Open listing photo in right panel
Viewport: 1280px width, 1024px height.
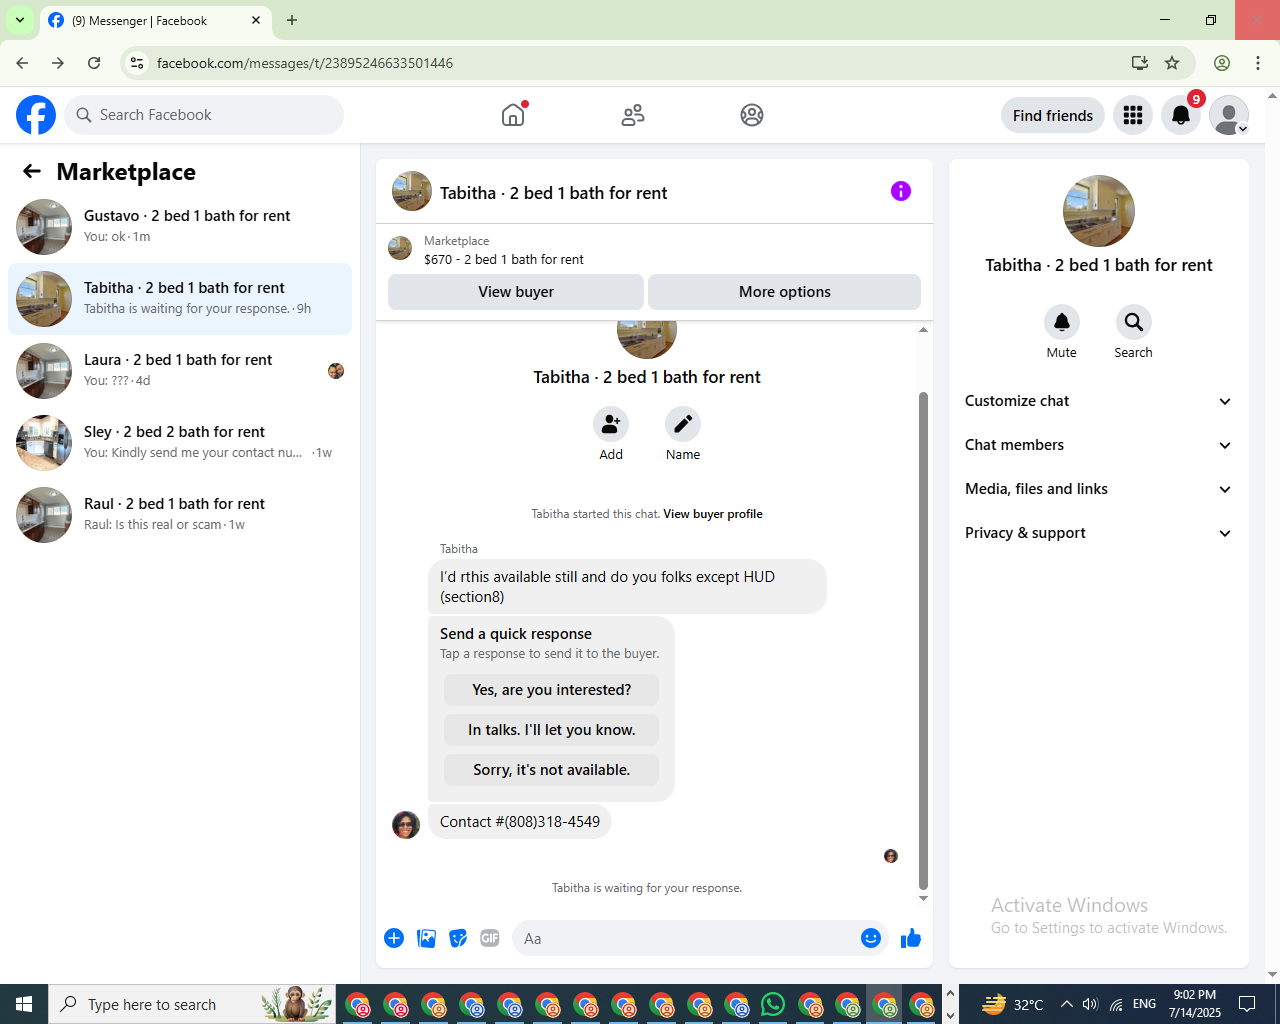point(1099,211)
